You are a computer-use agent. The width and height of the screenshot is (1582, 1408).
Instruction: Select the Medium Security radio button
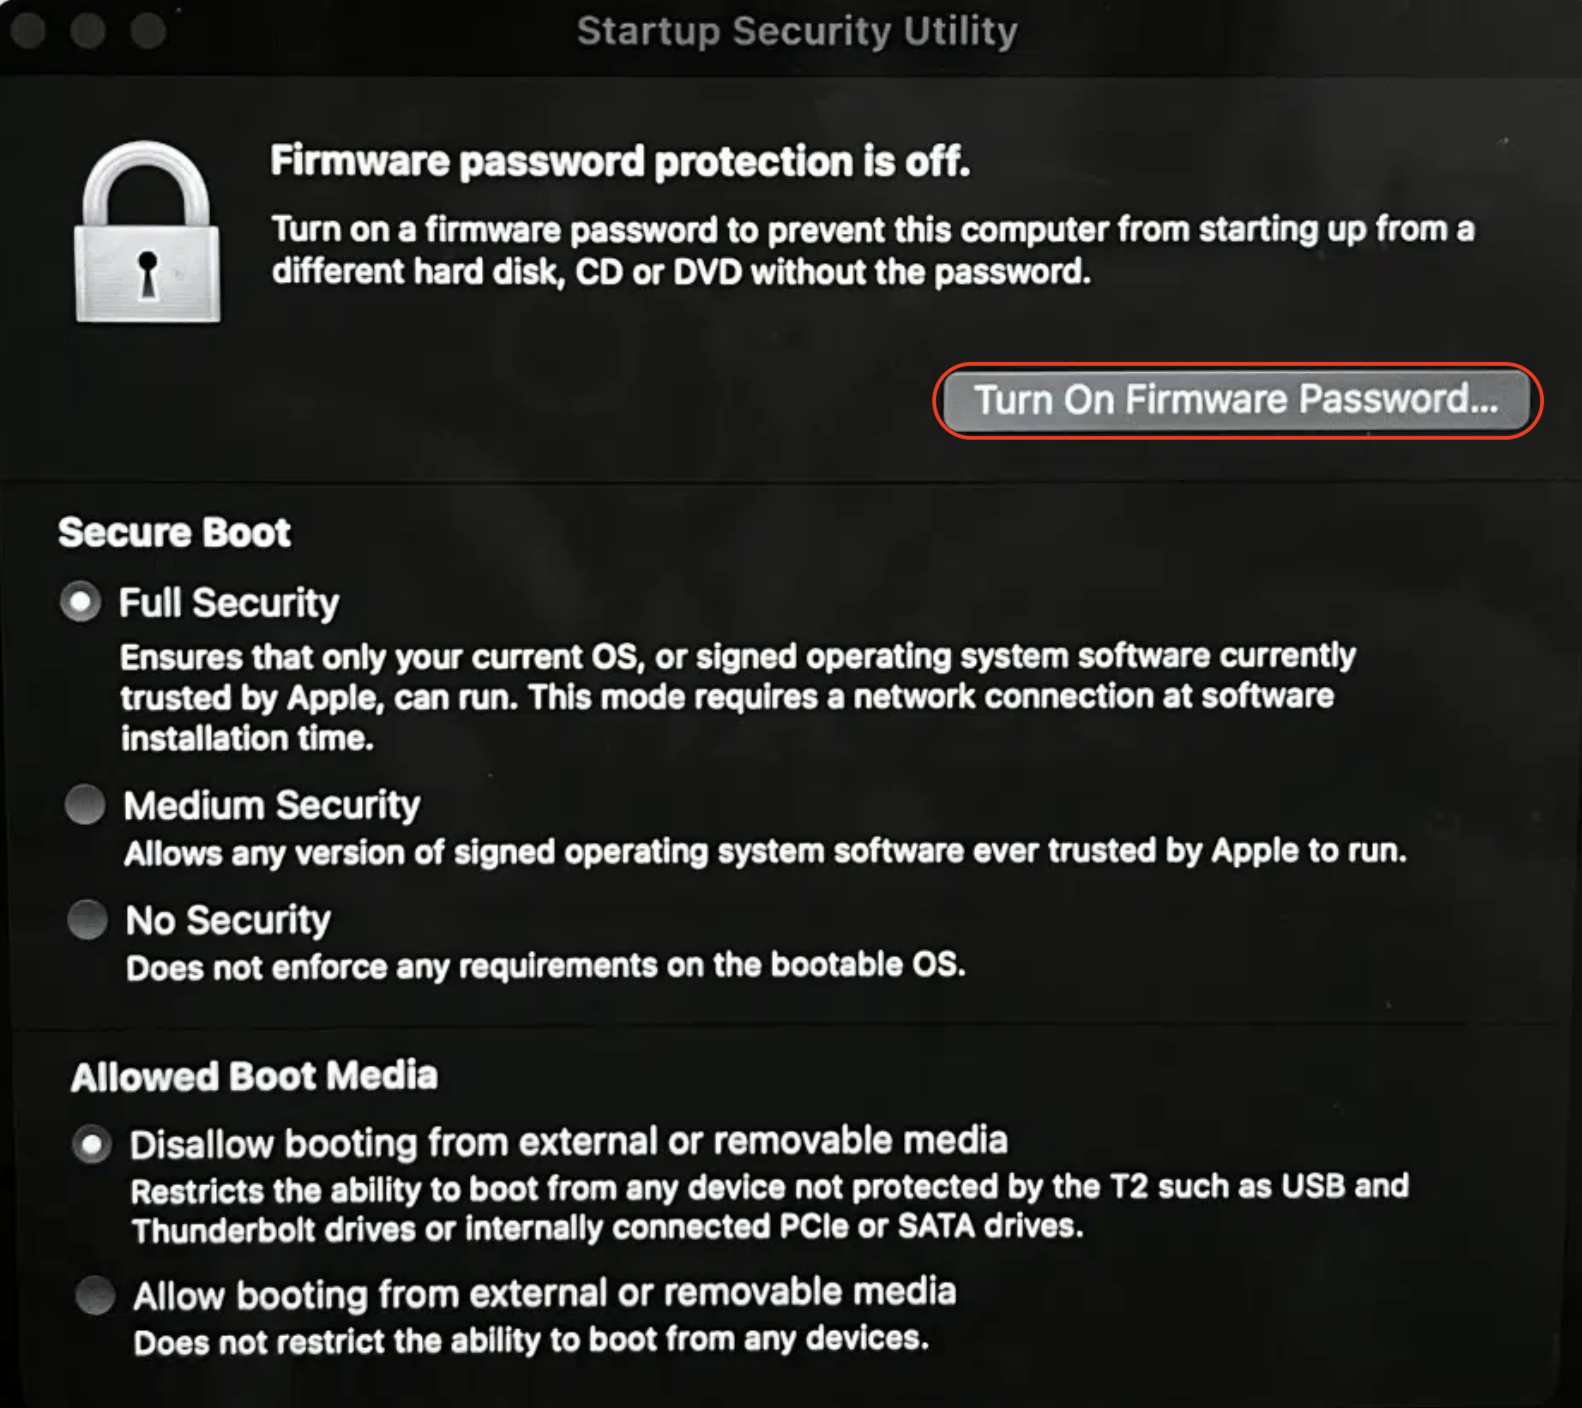point(84,803)
